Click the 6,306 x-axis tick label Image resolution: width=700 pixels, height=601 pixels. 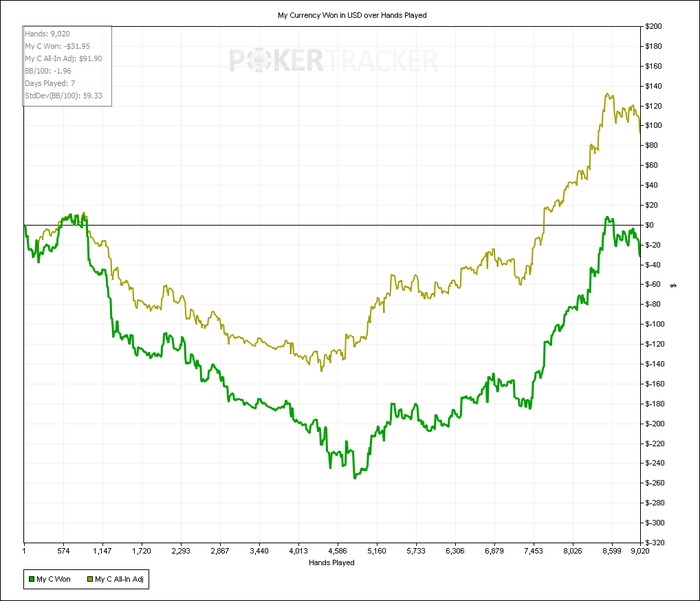coord(455,551)
